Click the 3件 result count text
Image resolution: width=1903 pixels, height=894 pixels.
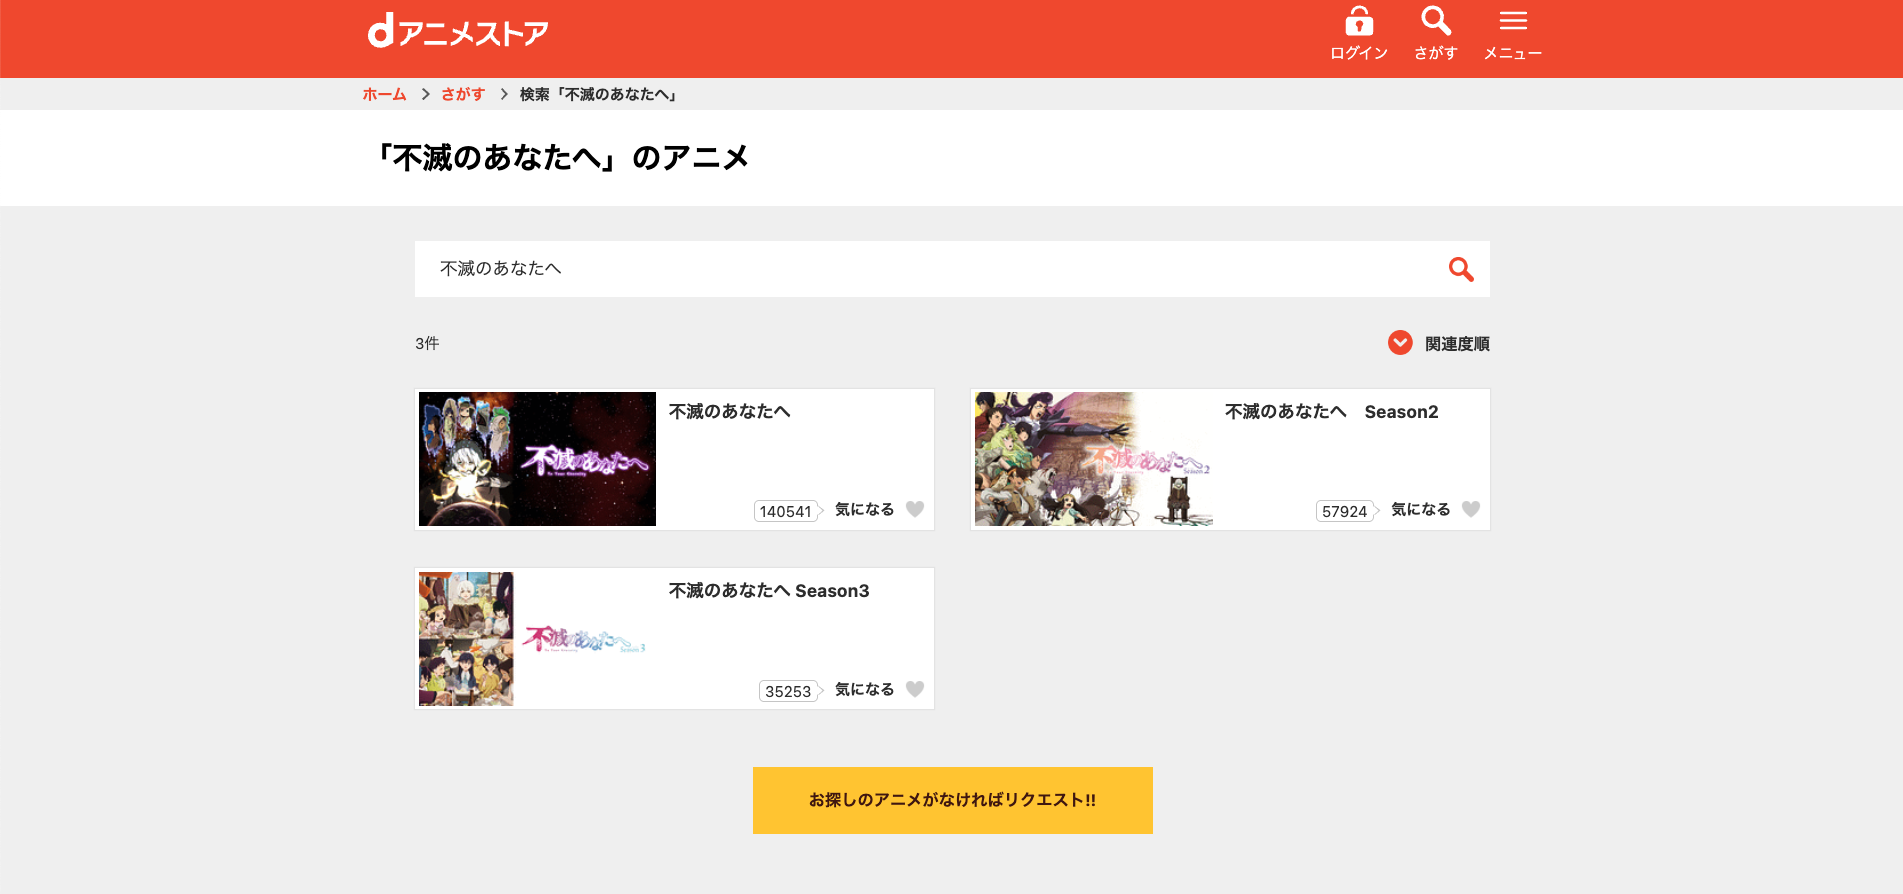pos(427,343)
